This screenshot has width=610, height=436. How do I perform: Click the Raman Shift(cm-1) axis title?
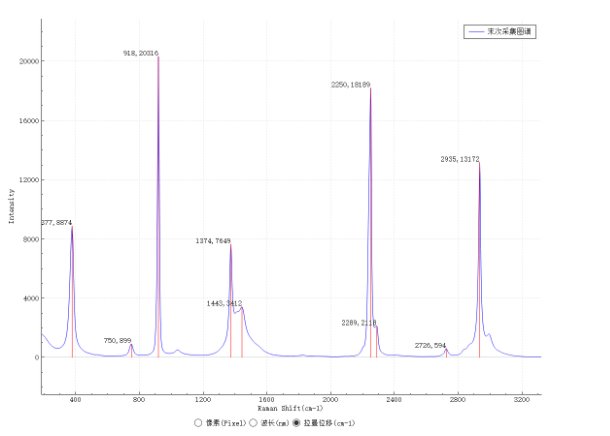tap(290, 408)
